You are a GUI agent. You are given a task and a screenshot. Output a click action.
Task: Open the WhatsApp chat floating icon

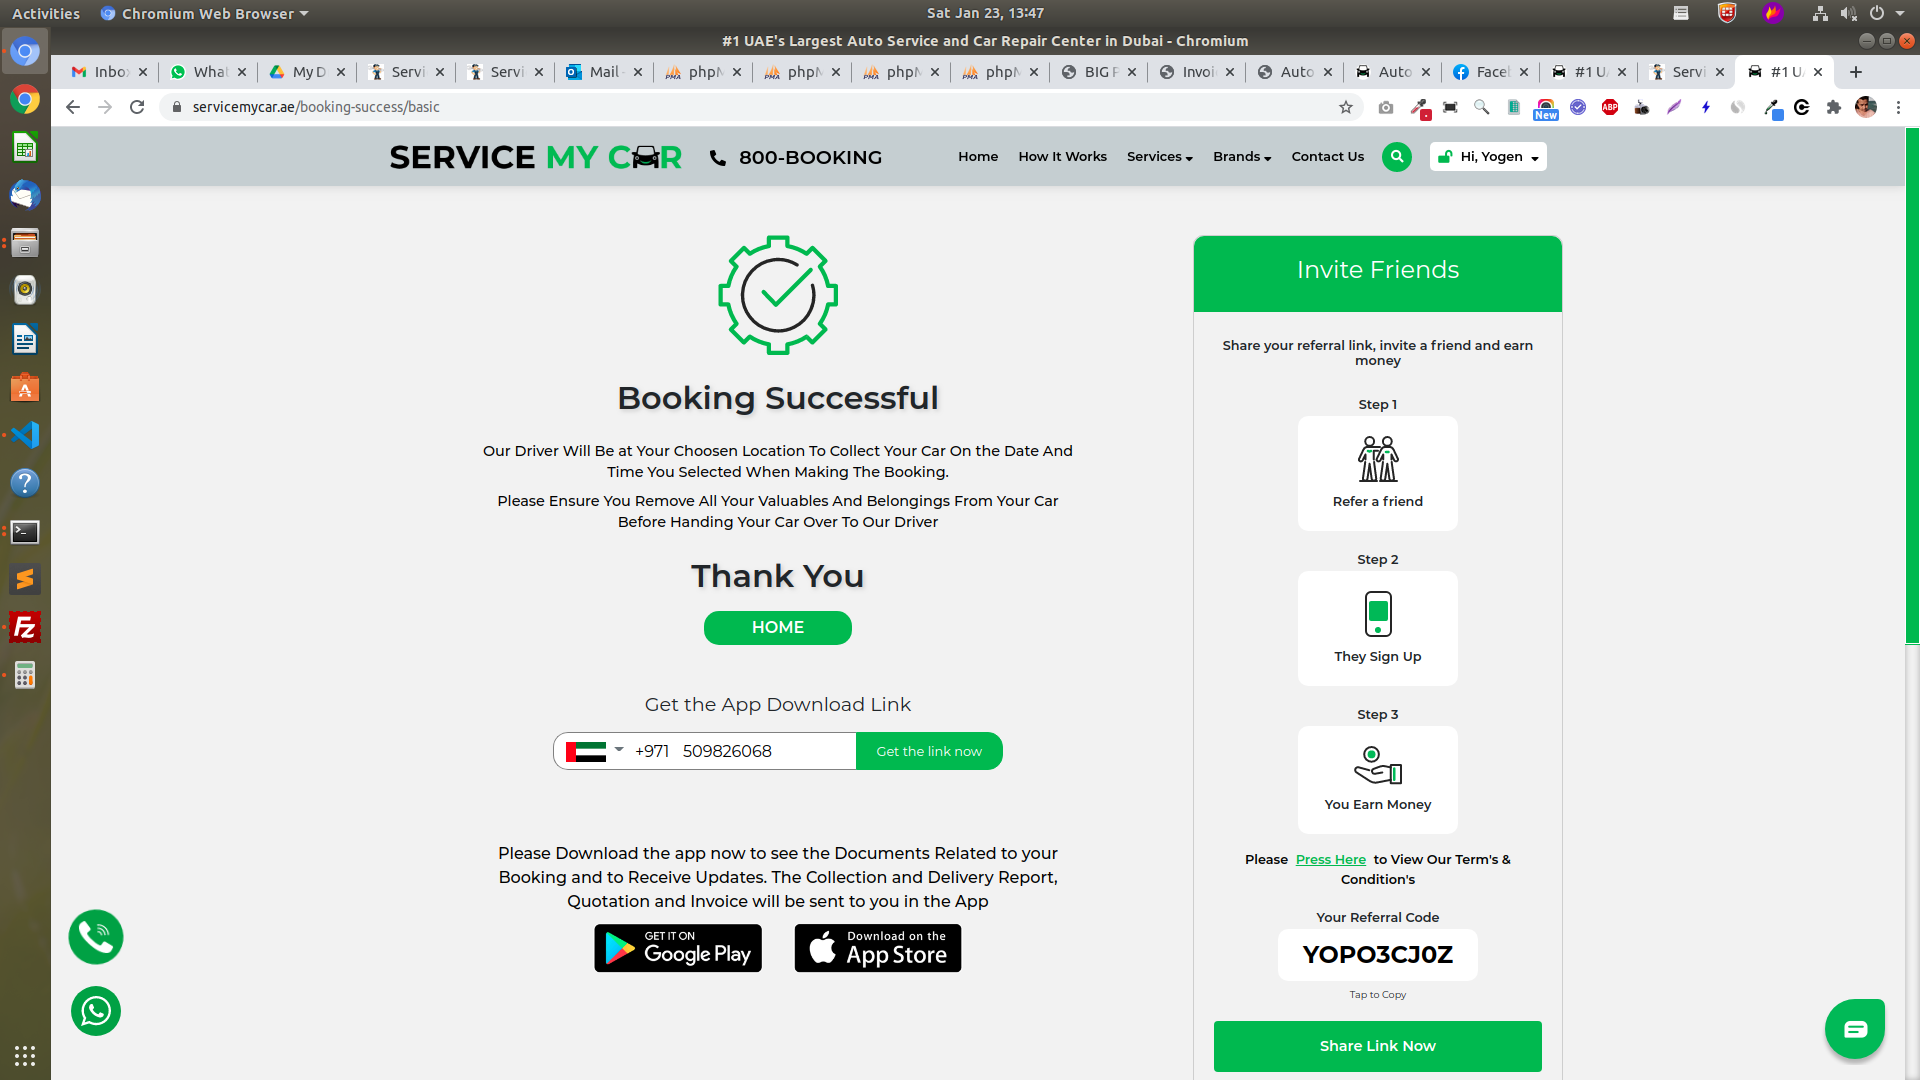click(x=96, y=1011)
